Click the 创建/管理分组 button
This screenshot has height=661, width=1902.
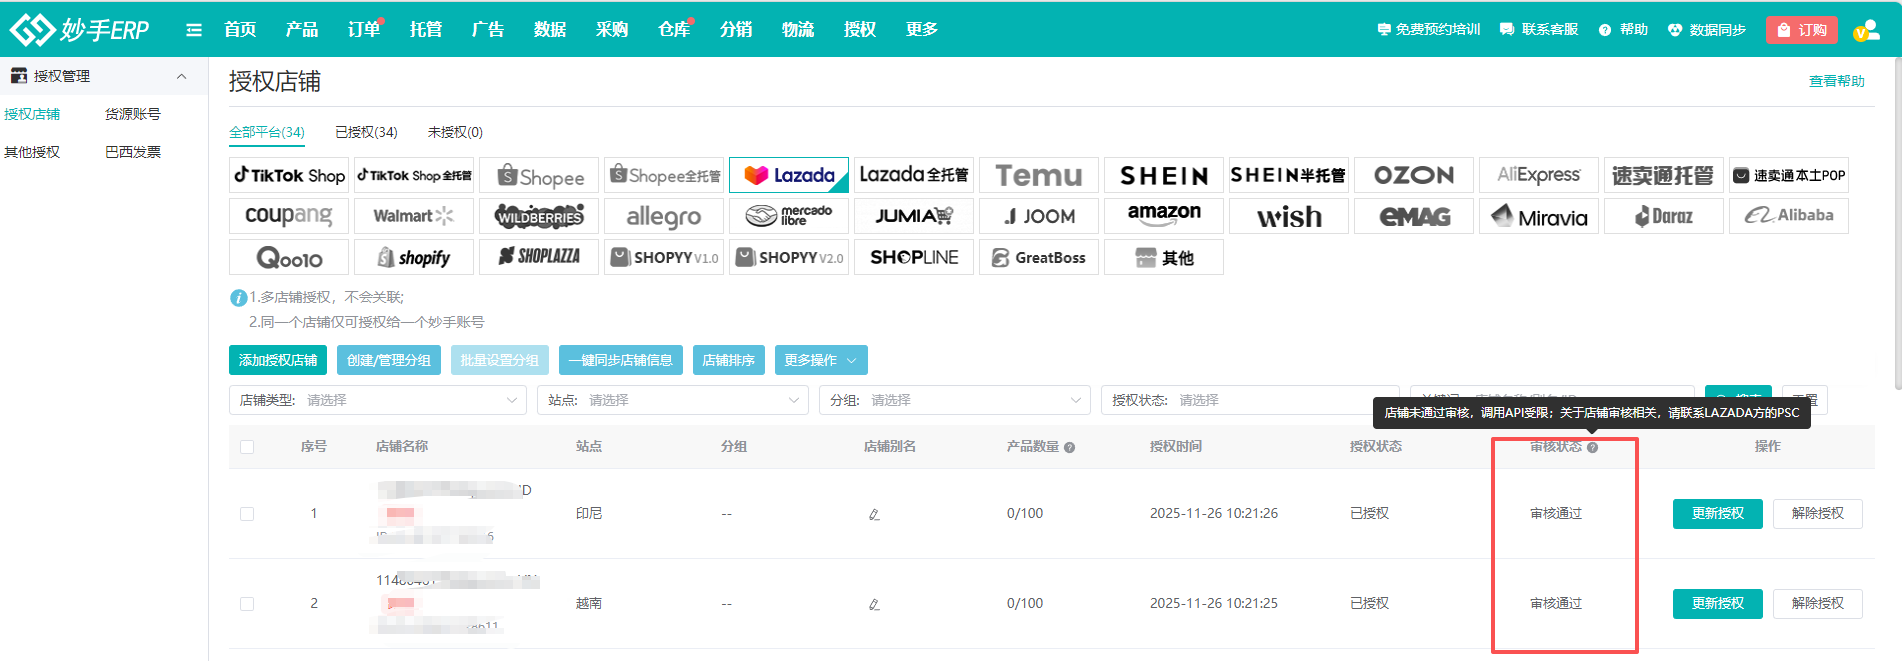click(389, 360)
